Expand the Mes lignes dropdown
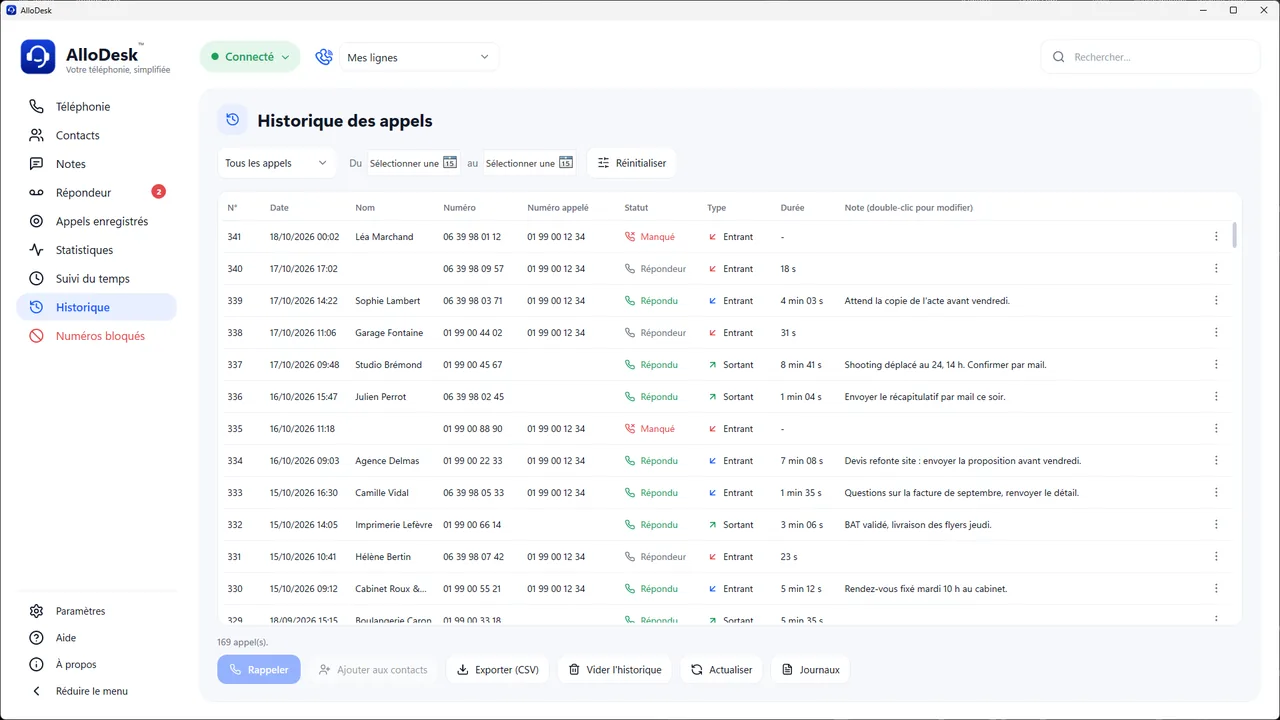 [419, 57]
